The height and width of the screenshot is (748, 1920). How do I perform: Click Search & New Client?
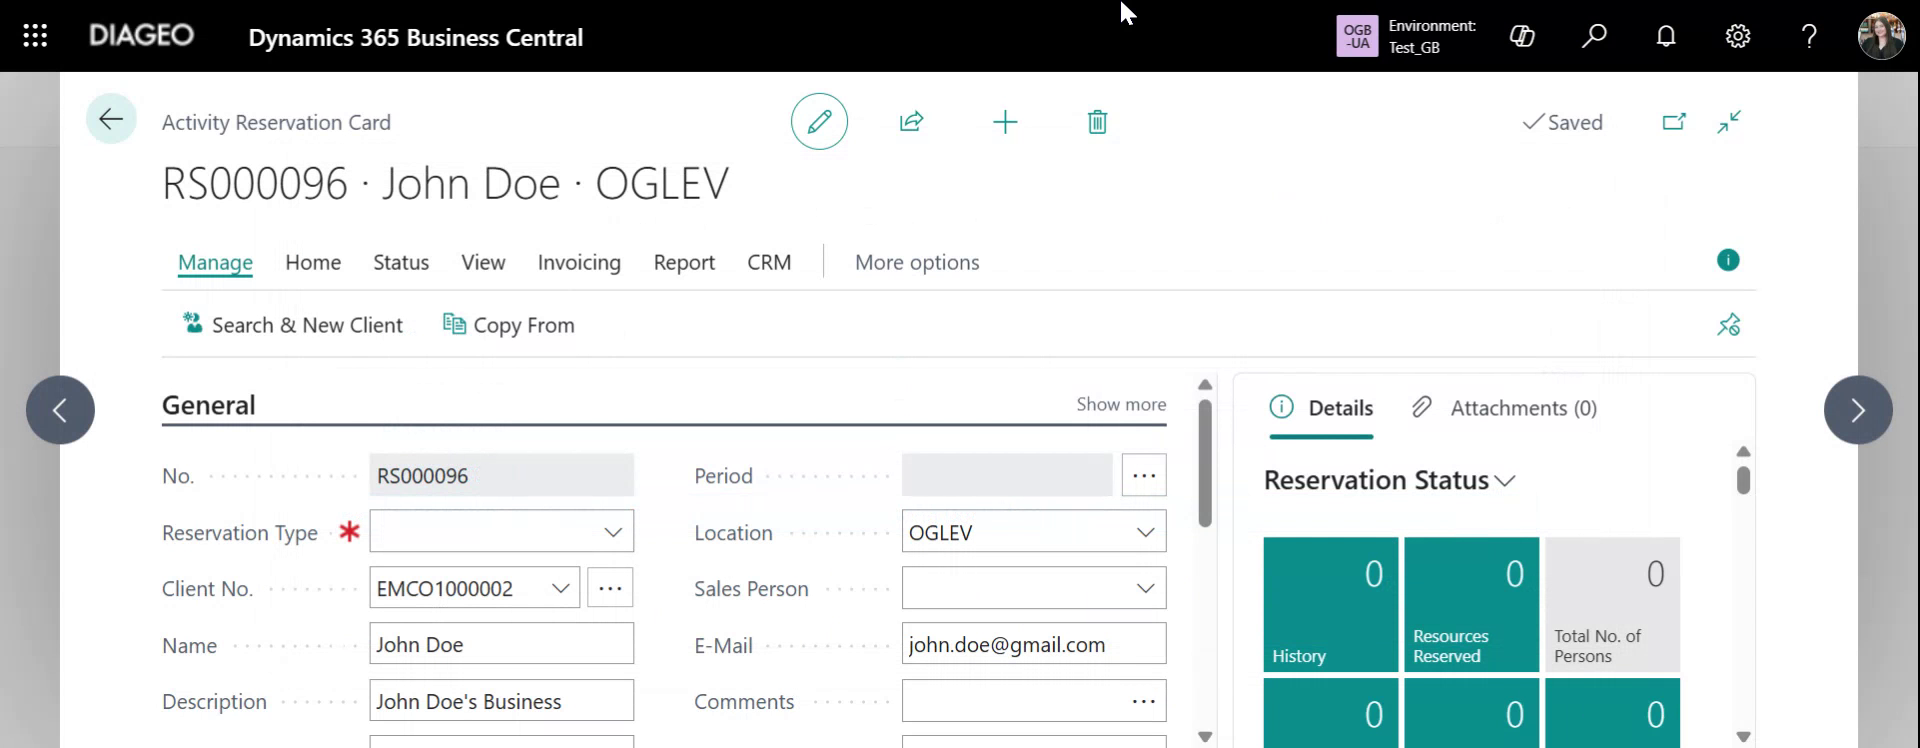tap(292, 325)
